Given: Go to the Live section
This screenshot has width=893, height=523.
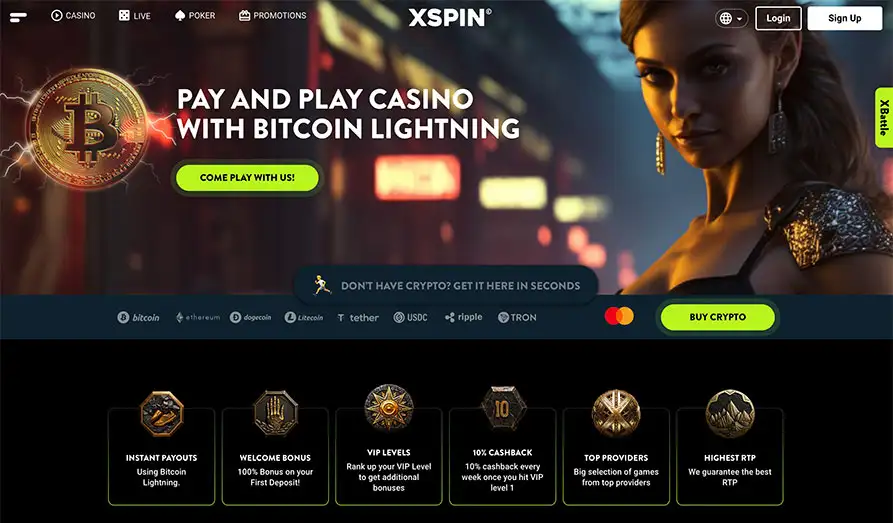Looking at the screenshot, I should click(134, 15).
